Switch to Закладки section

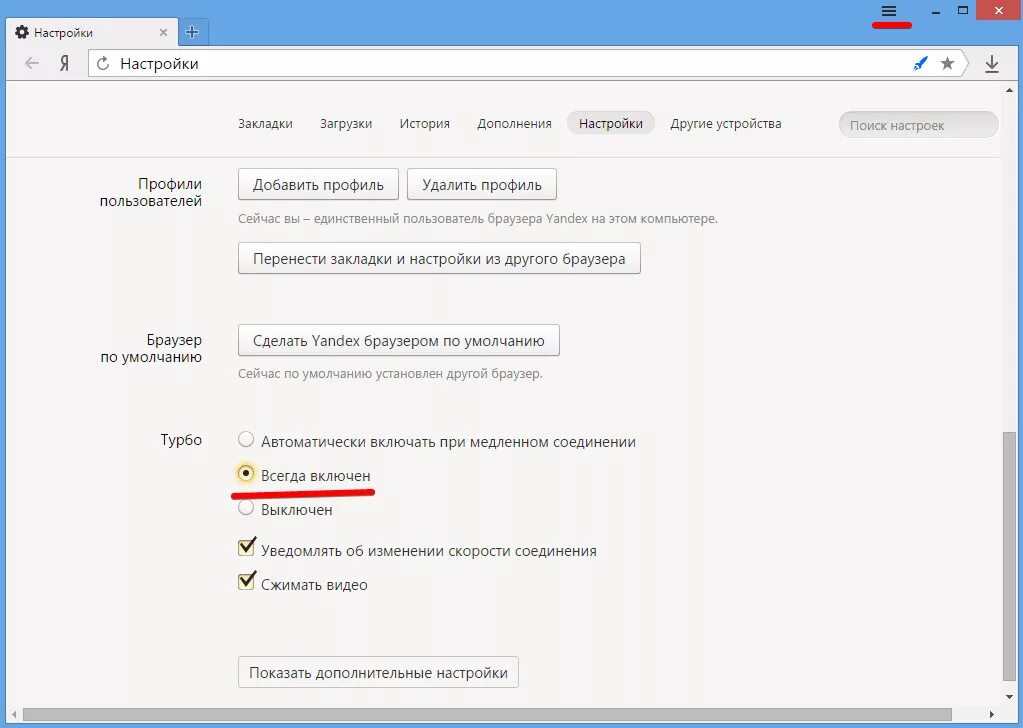point(265,123)
